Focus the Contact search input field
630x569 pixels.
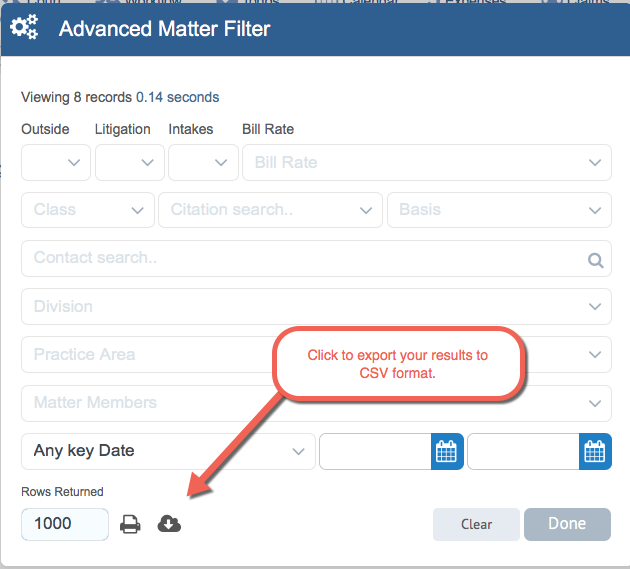[x=317, y=258]
